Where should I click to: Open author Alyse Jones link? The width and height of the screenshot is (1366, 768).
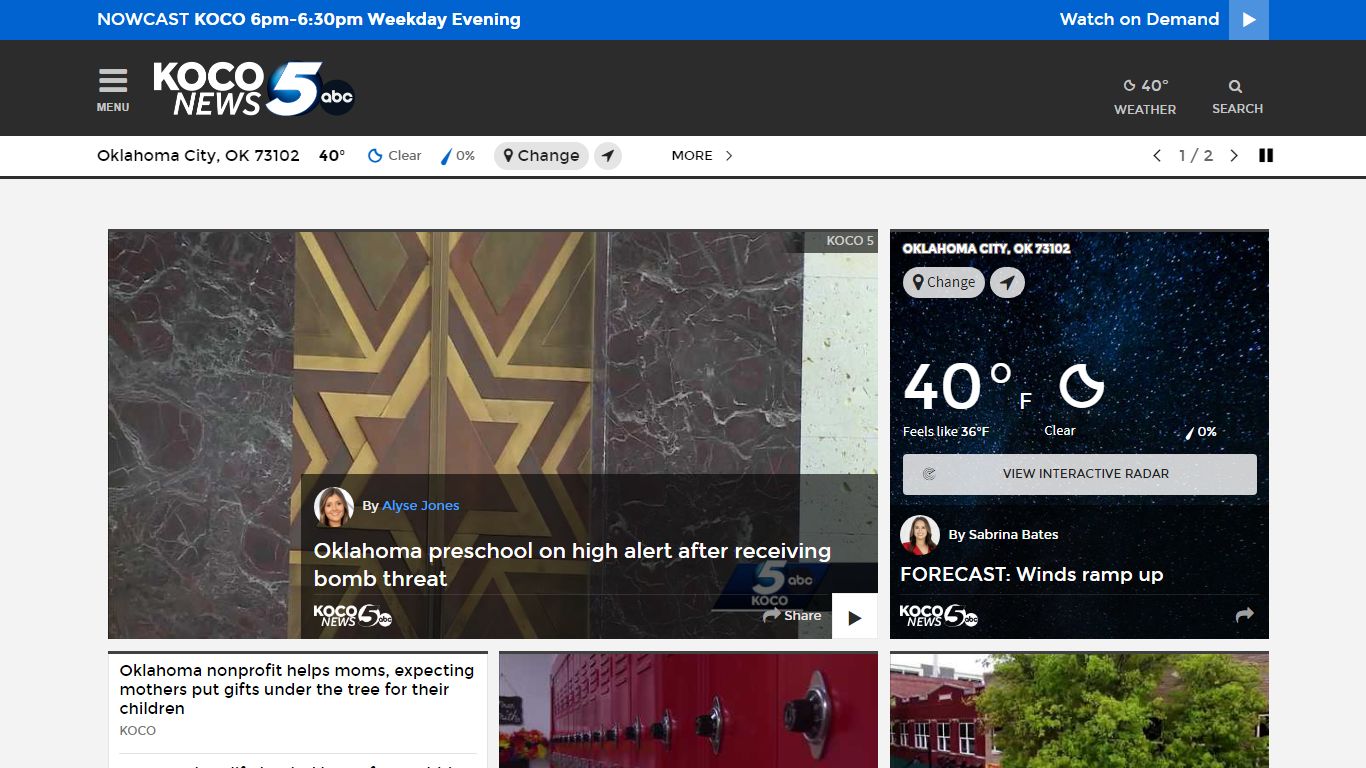tap(421, 506)
